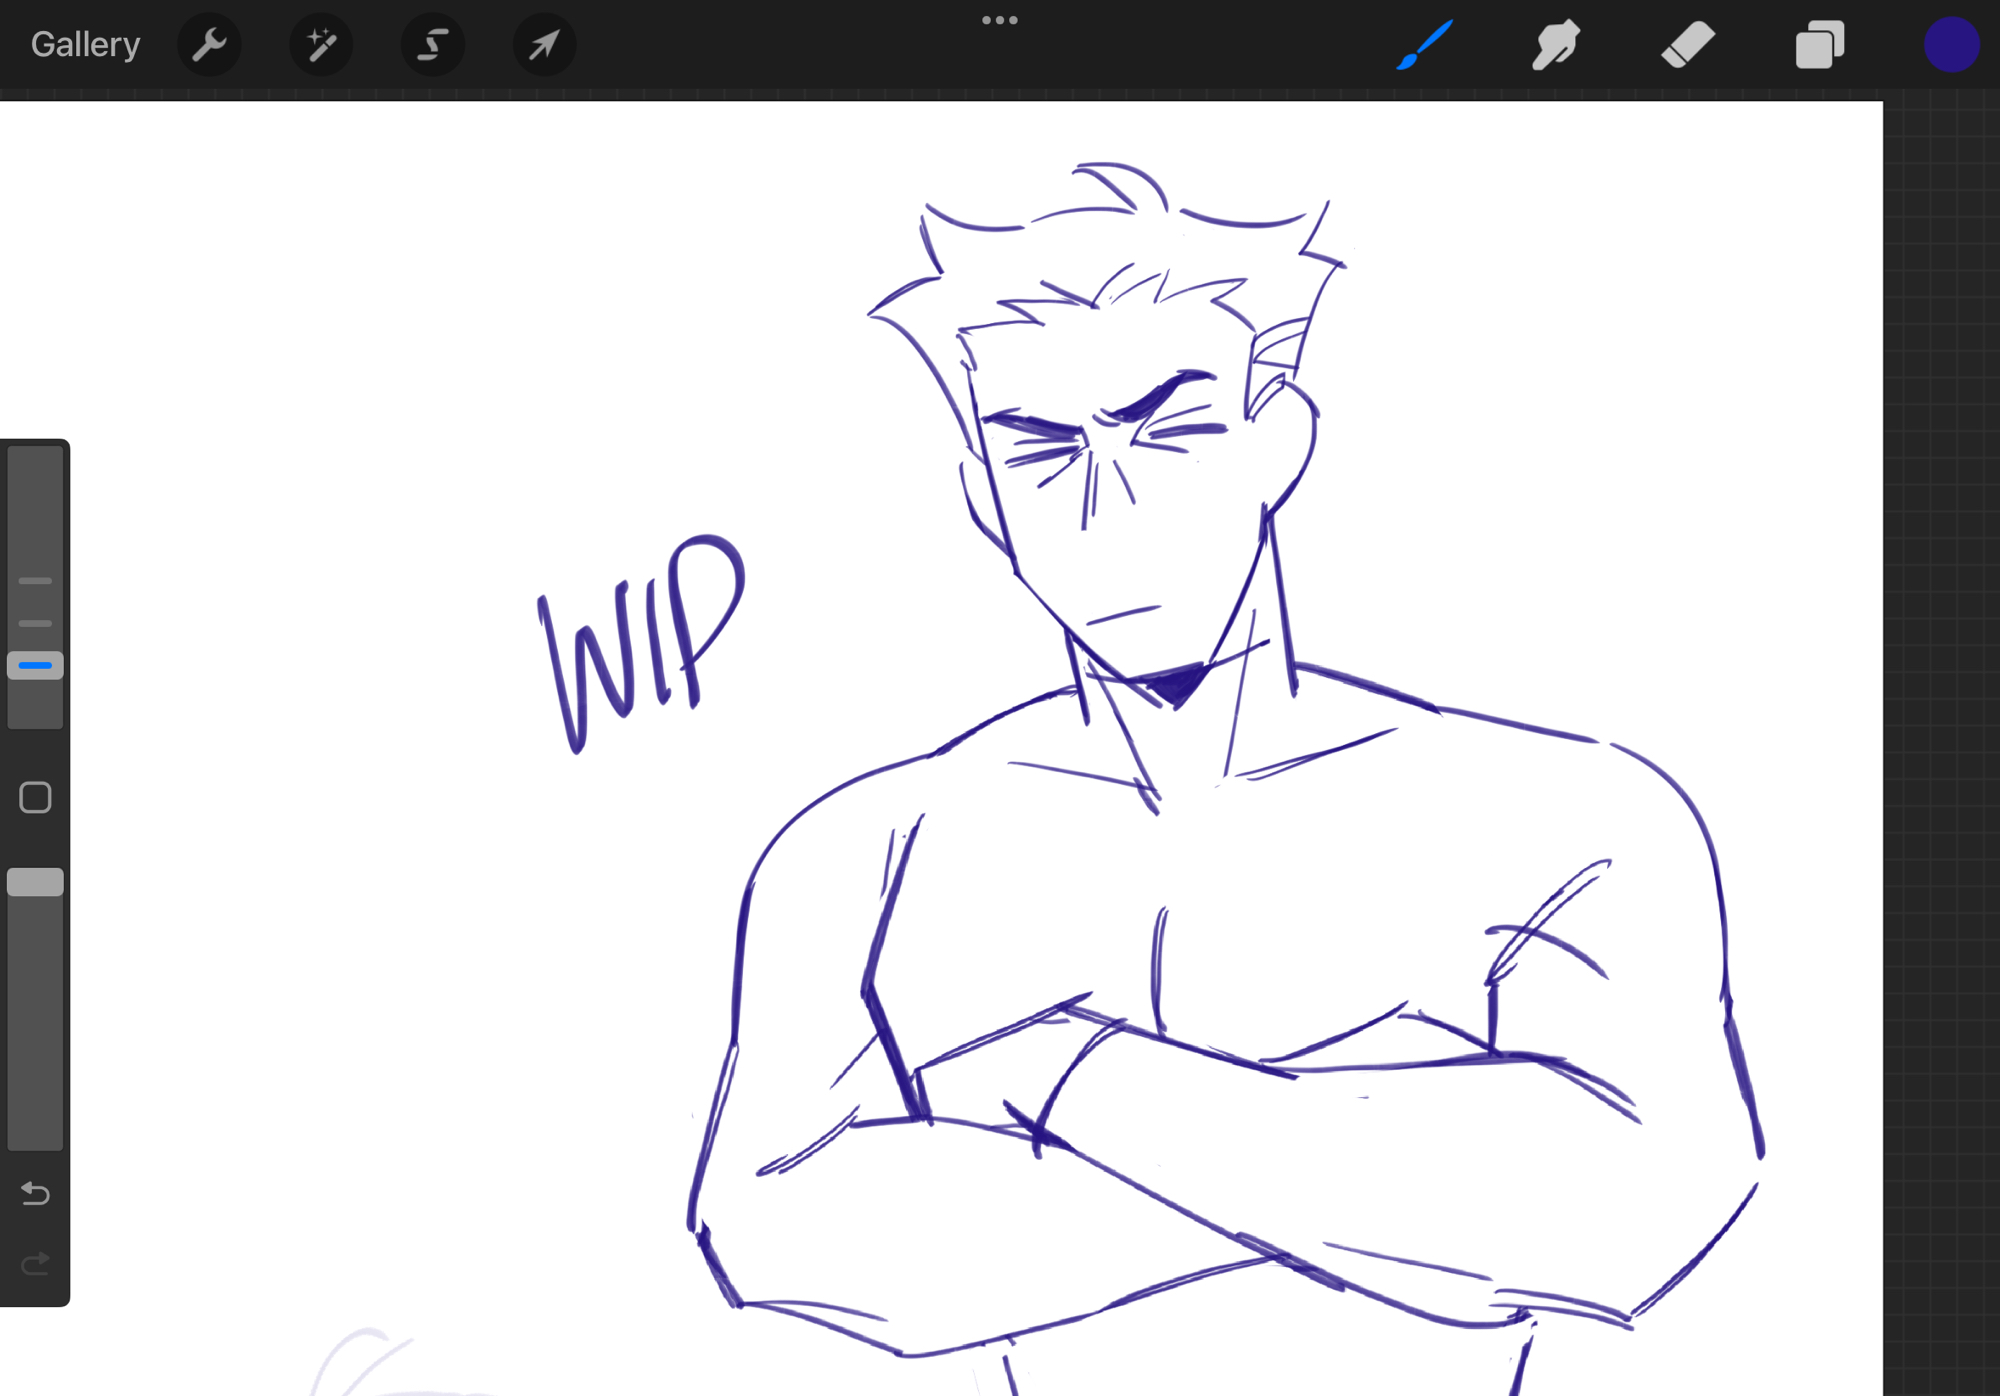Activate the Selection S-shaped tool
The height and width of the screenshot is (1396, 2000).
click(433, 45)
